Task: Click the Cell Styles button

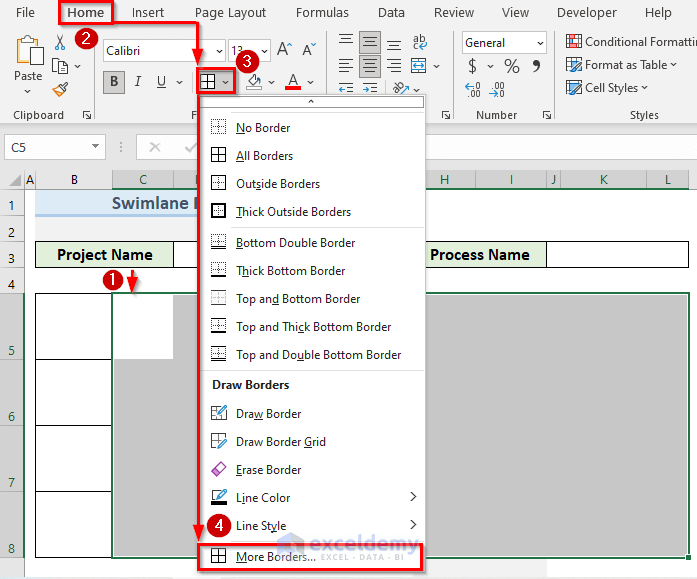Action: [x=610, y=88]
